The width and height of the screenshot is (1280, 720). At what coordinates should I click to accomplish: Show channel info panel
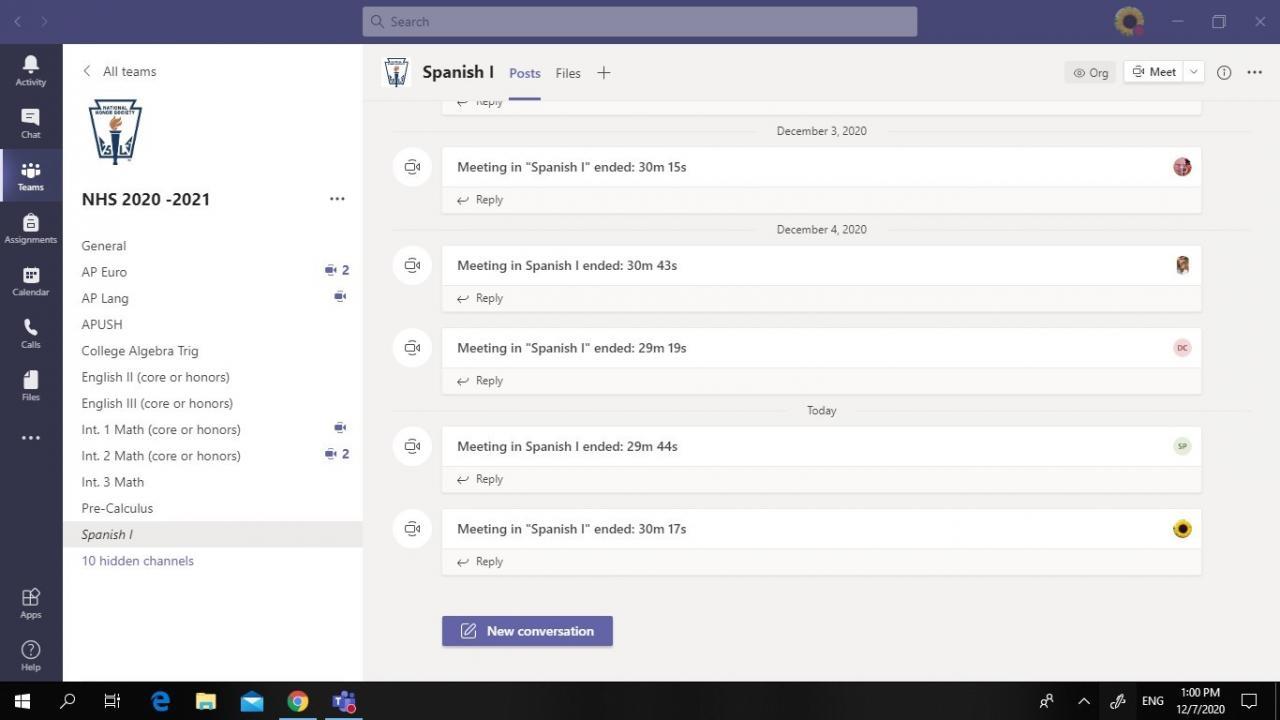(x=1224, y=72)
